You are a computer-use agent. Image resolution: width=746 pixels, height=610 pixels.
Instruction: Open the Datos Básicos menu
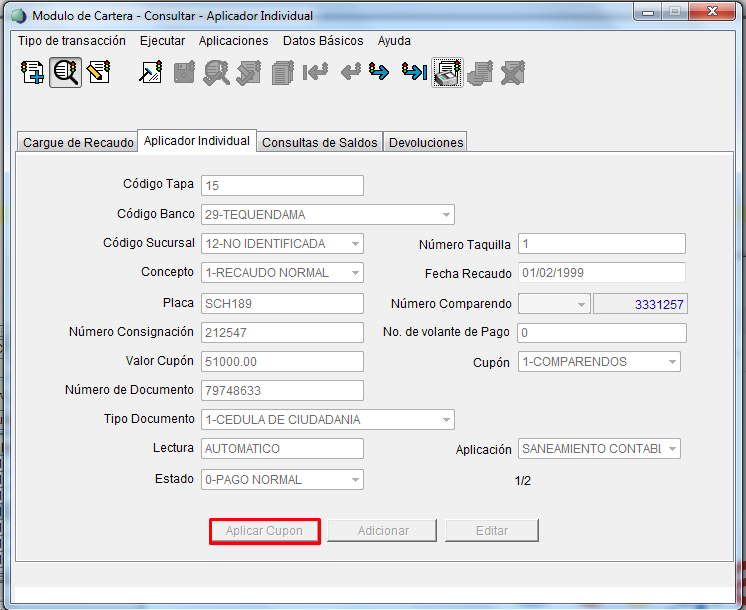[323, 41]
